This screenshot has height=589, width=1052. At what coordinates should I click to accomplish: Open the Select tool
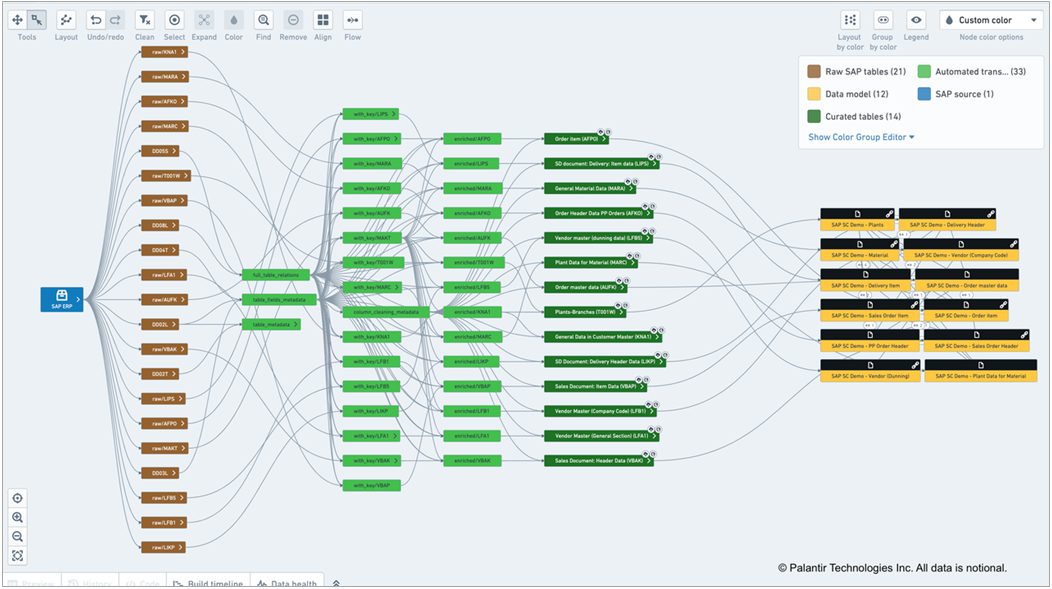point(174,20)
